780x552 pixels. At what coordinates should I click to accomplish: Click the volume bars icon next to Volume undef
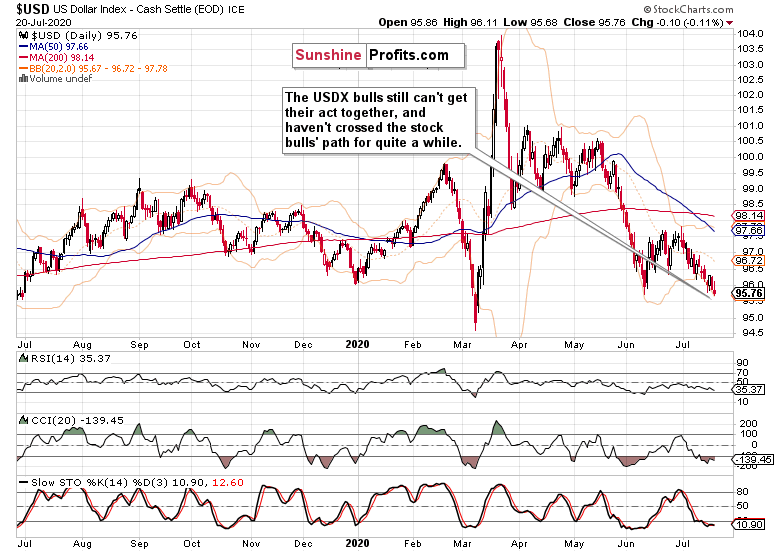click(x=23, y=79)
